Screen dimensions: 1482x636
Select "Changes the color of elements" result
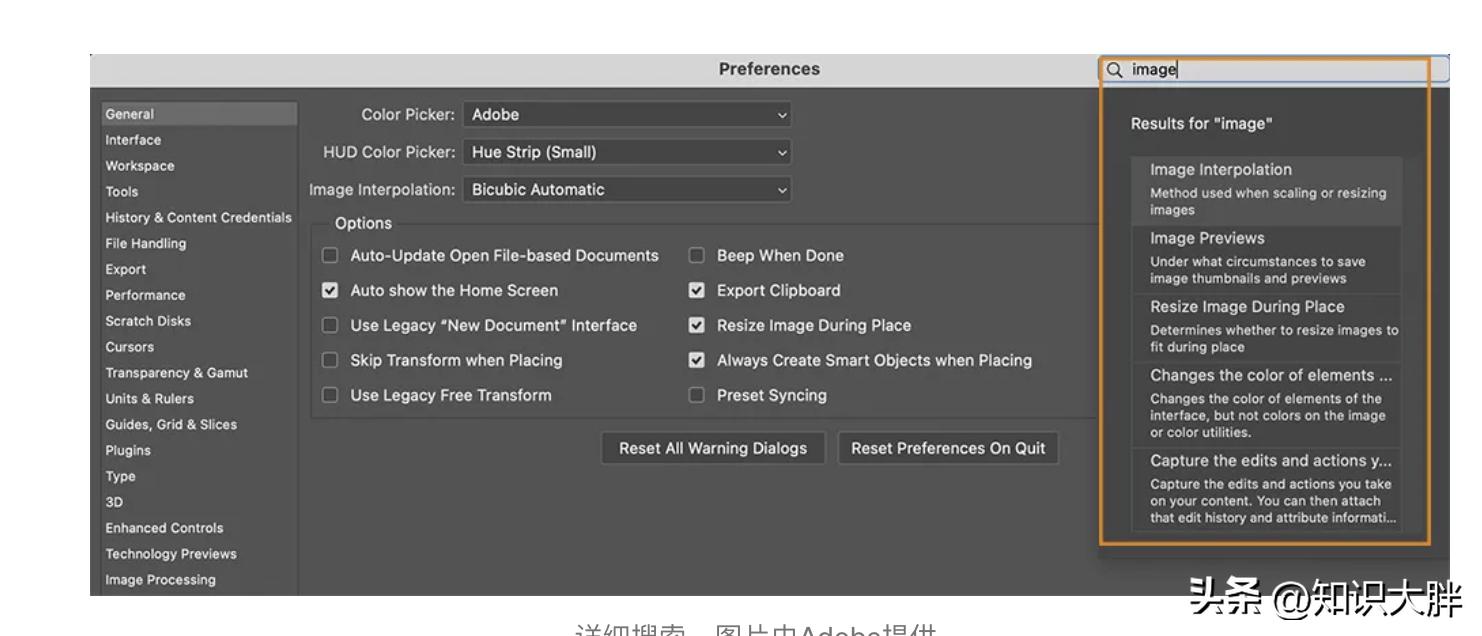click(x=1266, y=405)
